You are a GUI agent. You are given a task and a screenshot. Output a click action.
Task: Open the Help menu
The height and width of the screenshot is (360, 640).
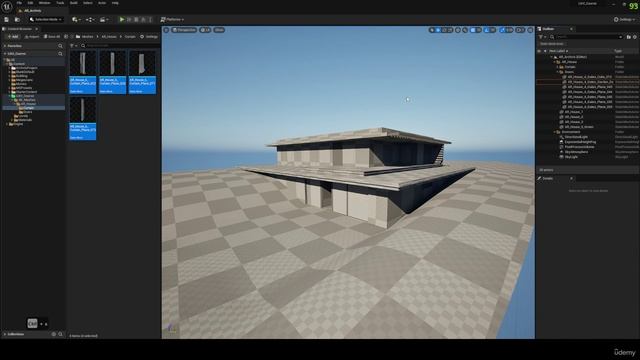point(115,3)
